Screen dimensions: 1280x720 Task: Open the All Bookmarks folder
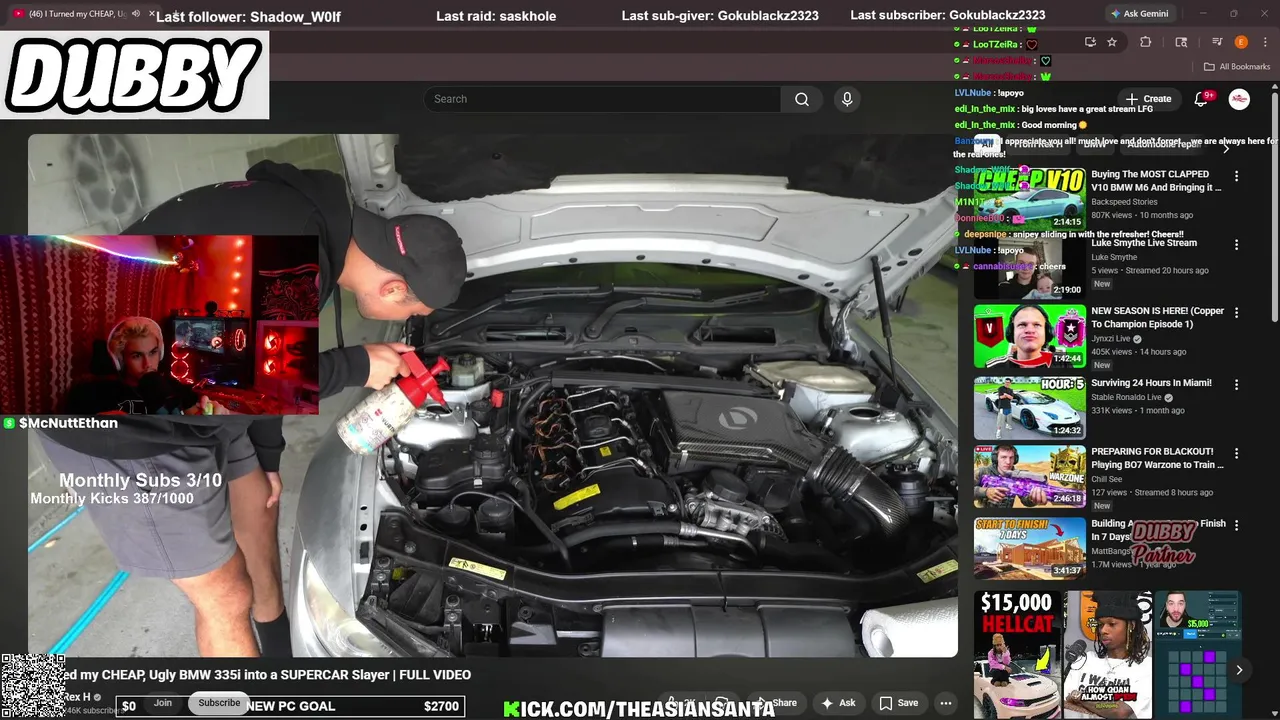1237,67
